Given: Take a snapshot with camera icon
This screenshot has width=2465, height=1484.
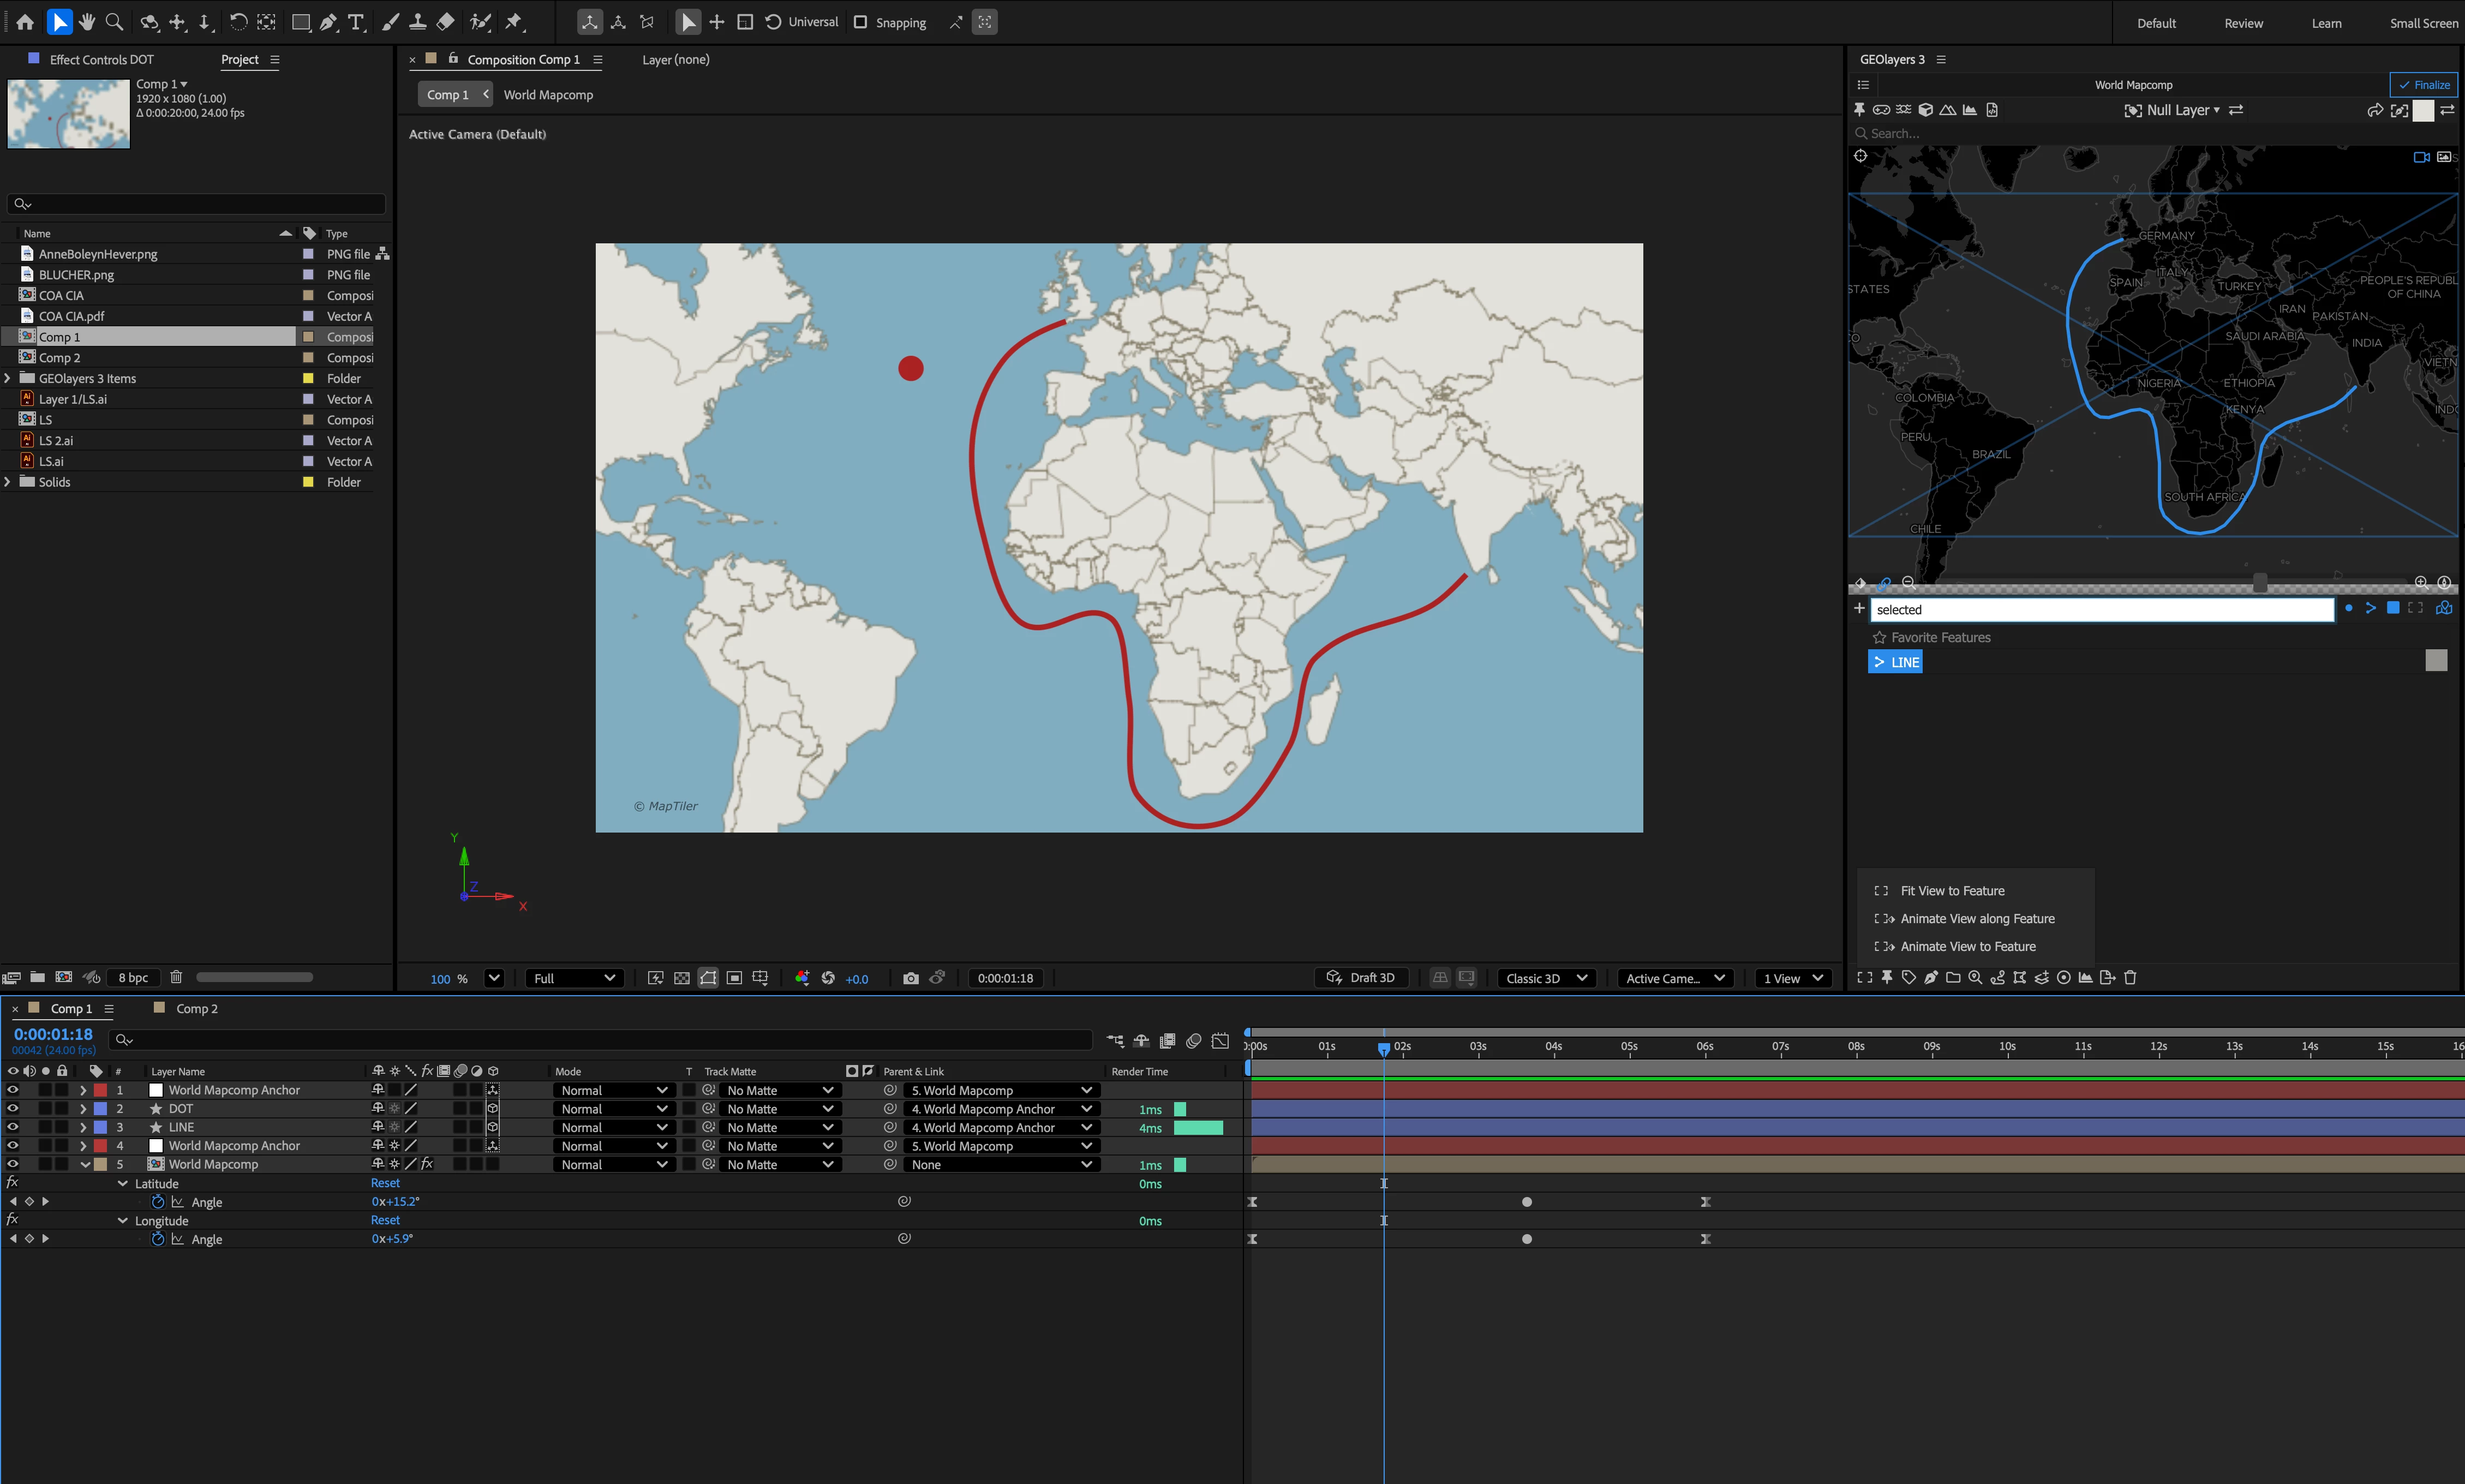Looking at the screenshot, I should (x=910, y=978).
